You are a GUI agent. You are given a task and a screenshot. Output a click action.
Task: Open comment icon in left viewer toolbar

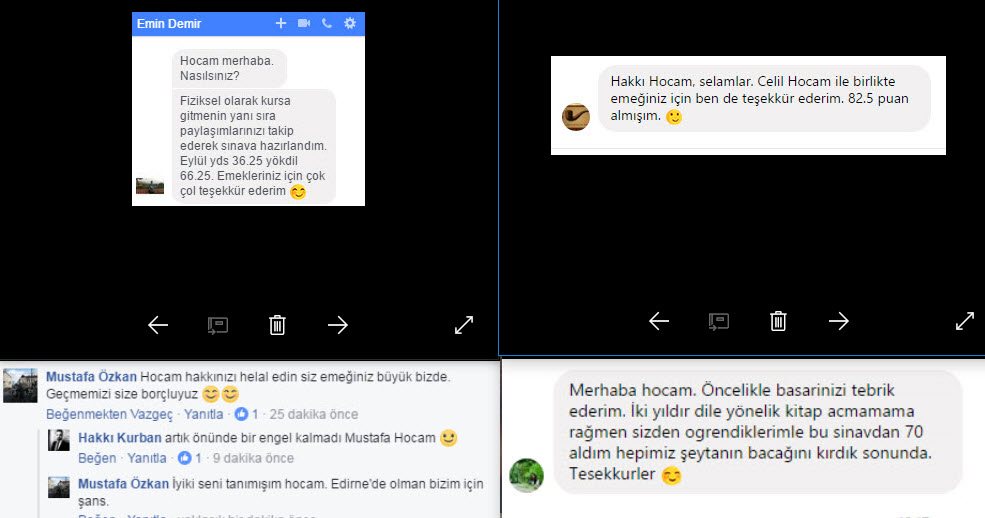(217, 325)
